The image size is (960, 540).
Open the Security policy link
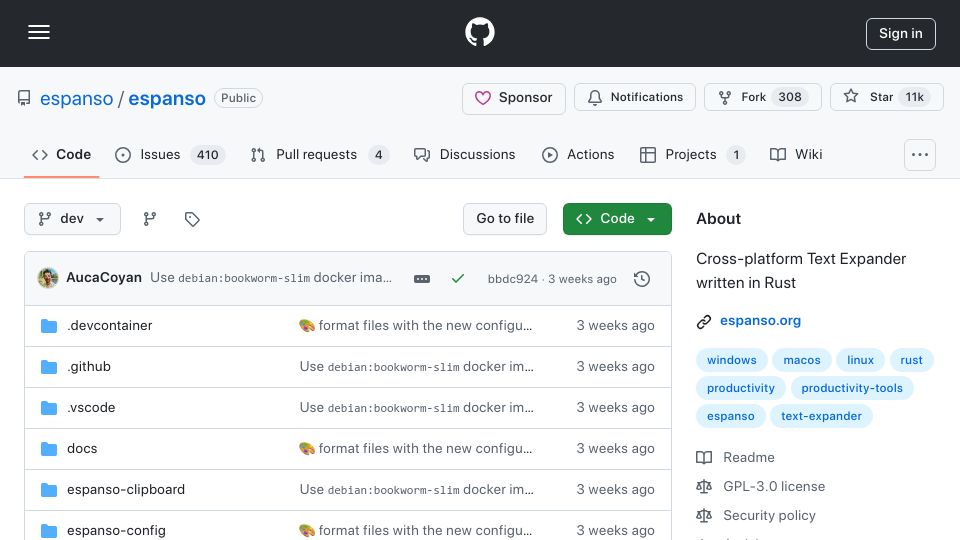coord(769,516)
